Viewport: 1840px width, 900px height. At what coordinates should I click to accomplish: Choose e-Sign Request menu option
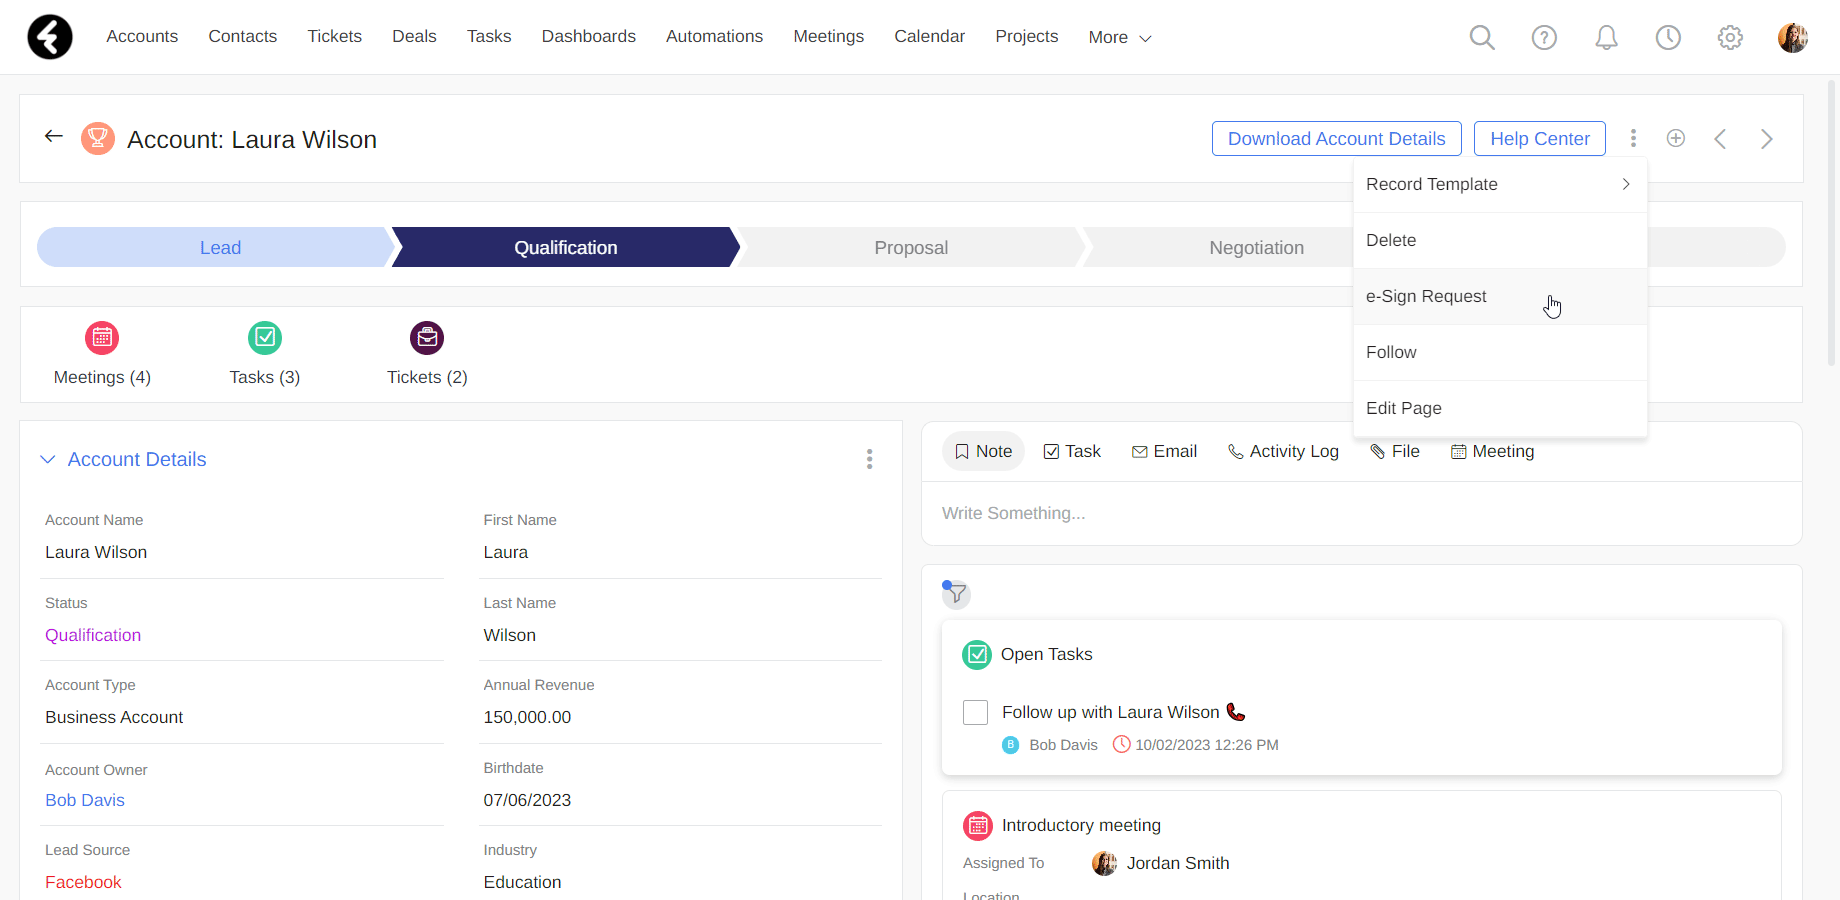point(1500,296)
